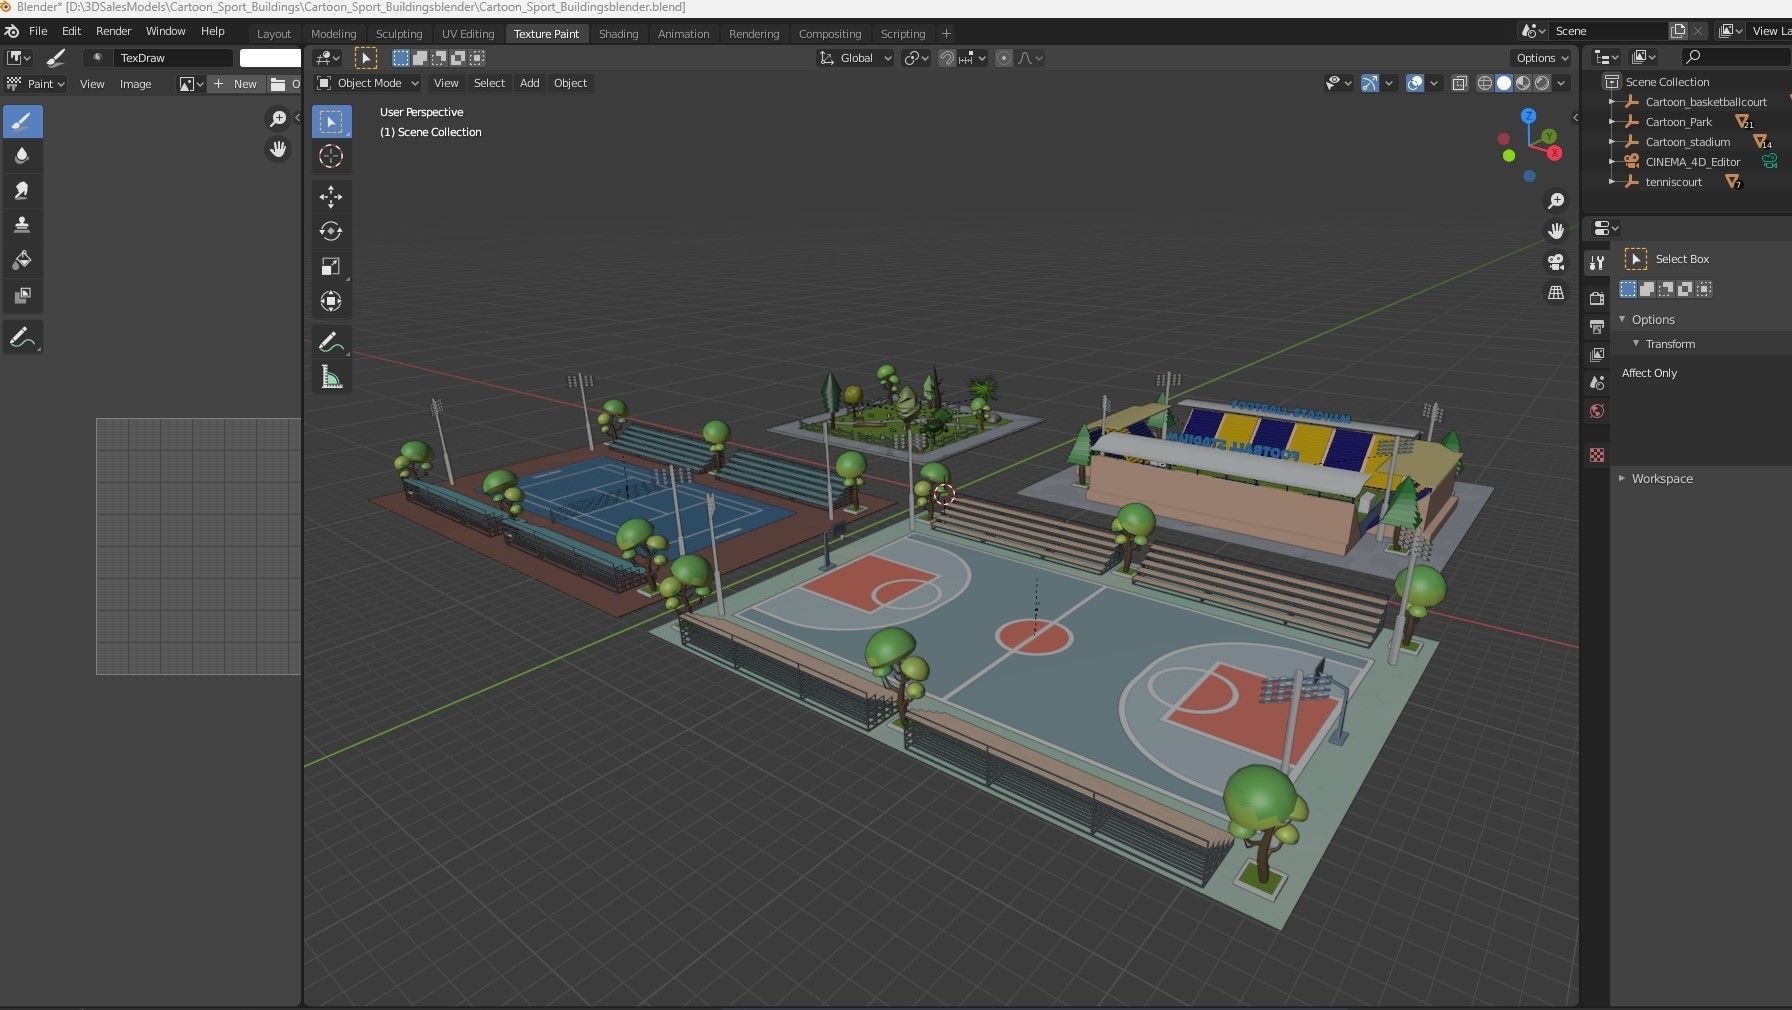The width and height of the screenshot is (1792, 1010).
Task: Click the X axis on navigation gizmo
Action: pos(1555,153)
